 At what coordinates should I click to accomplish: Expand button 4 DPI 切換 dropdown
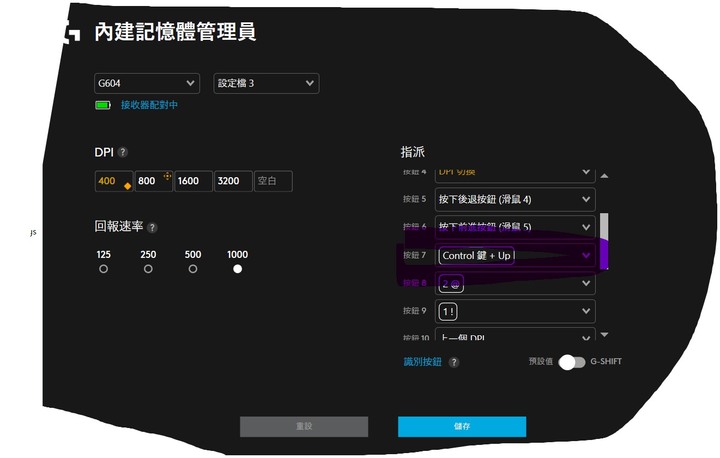tap(515, 175)
